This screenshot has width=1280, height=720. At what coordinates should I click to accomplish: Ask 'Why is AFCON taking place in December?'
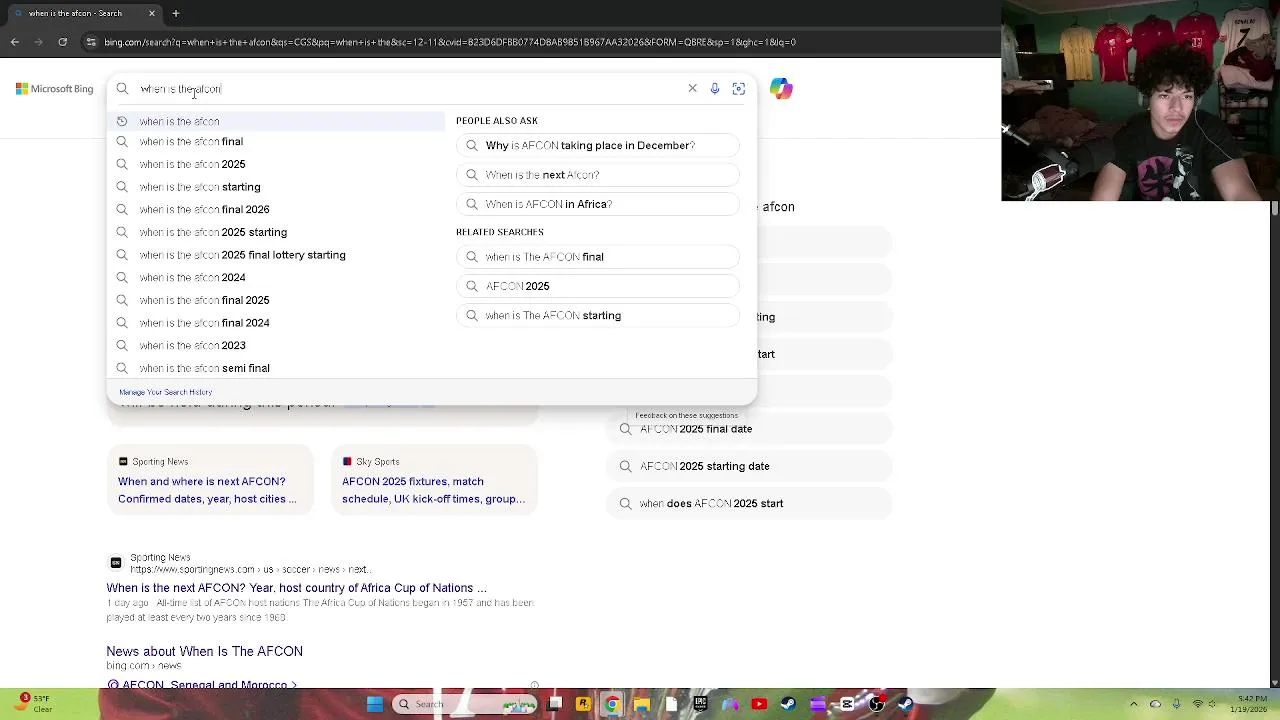point(598,146)
